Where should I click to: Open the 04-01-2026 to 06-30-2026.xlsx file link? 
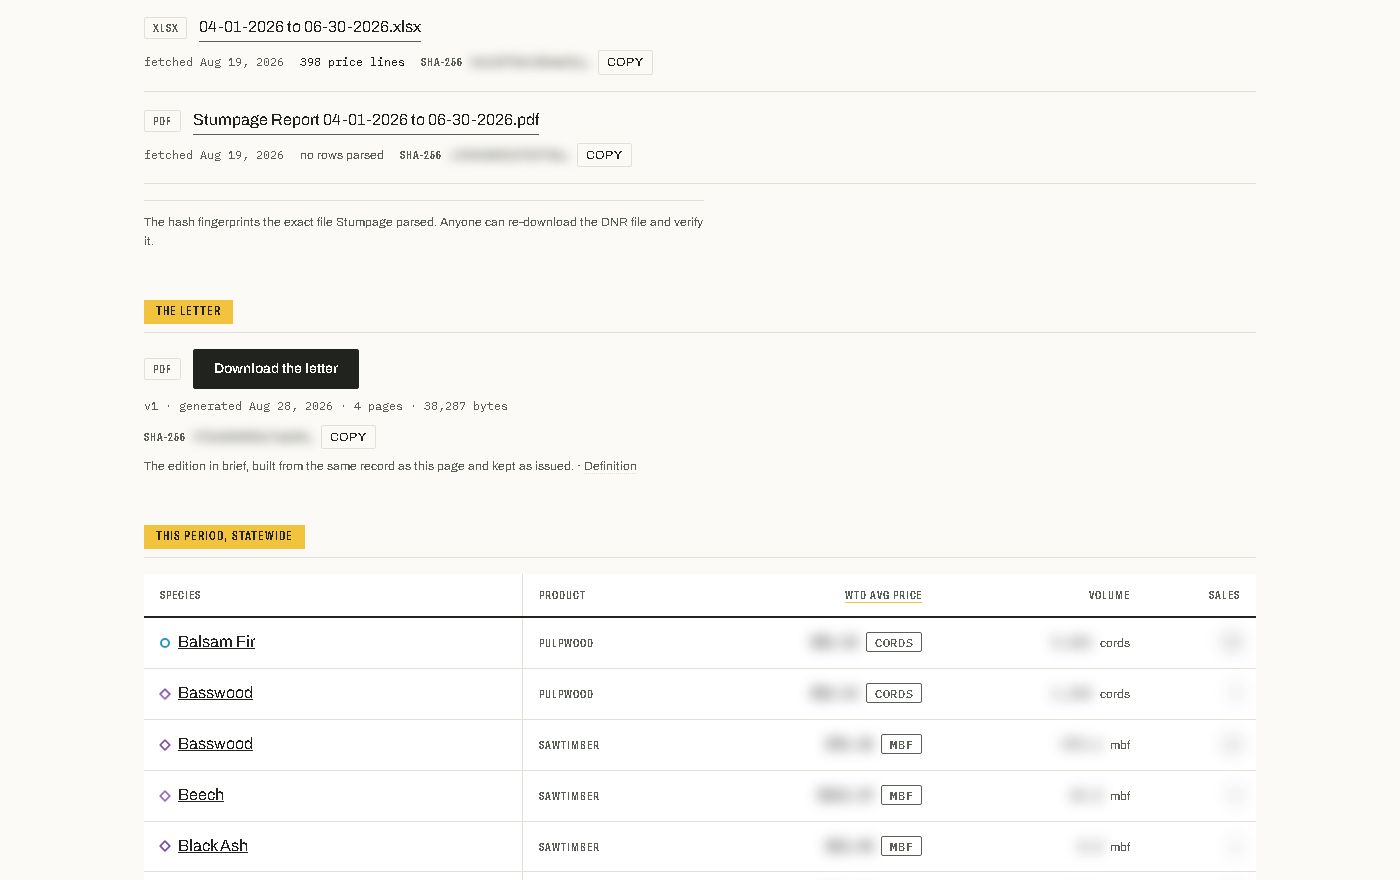click(x=310, y=27)
